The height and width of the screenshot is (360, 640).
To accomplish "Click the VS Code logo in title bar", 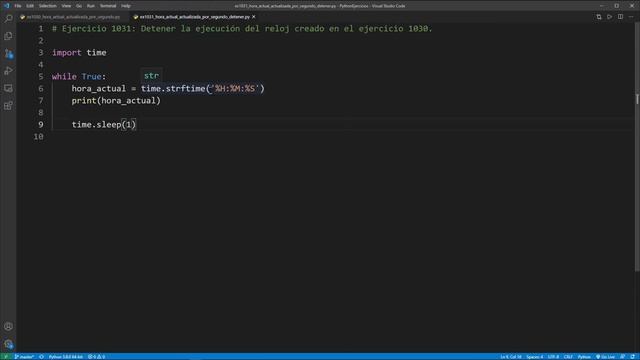I will coord(7,6).
